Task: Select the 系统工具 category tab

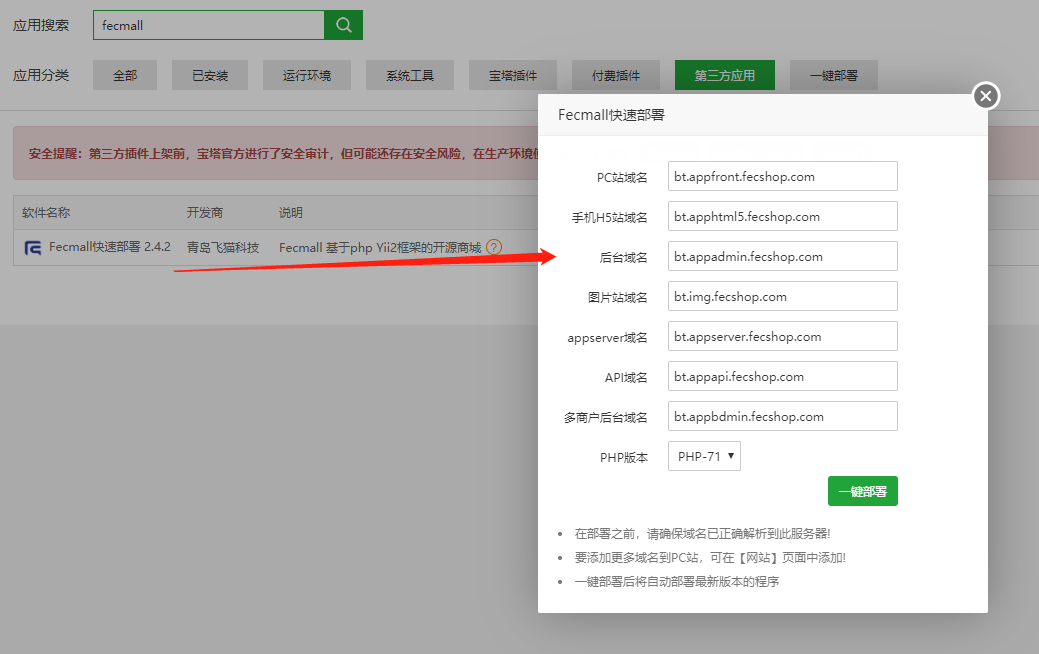Action: [410, 75]
